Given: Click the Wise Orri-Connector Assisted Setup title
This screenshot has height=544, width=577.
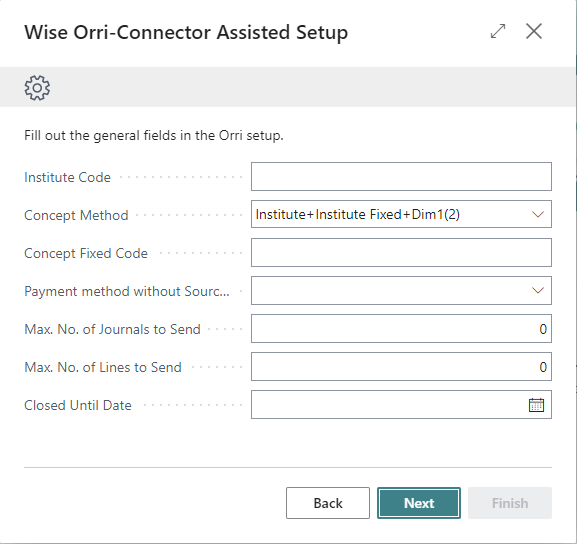Looking at the screenshot, I should (x=186, y=32).
